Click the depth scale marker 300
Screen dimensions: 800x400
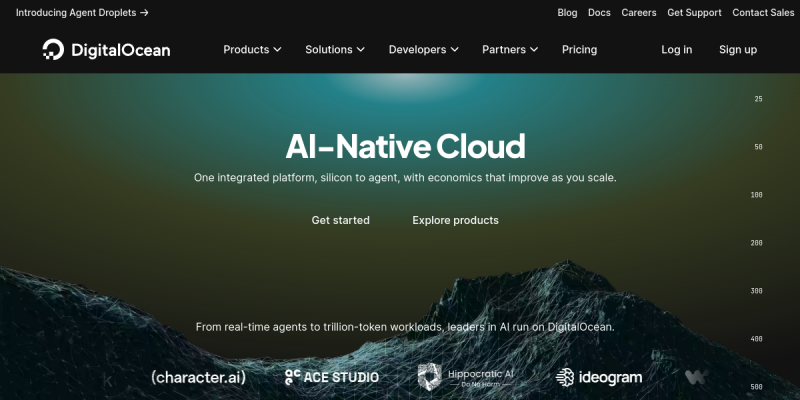(x=757, y=291)
